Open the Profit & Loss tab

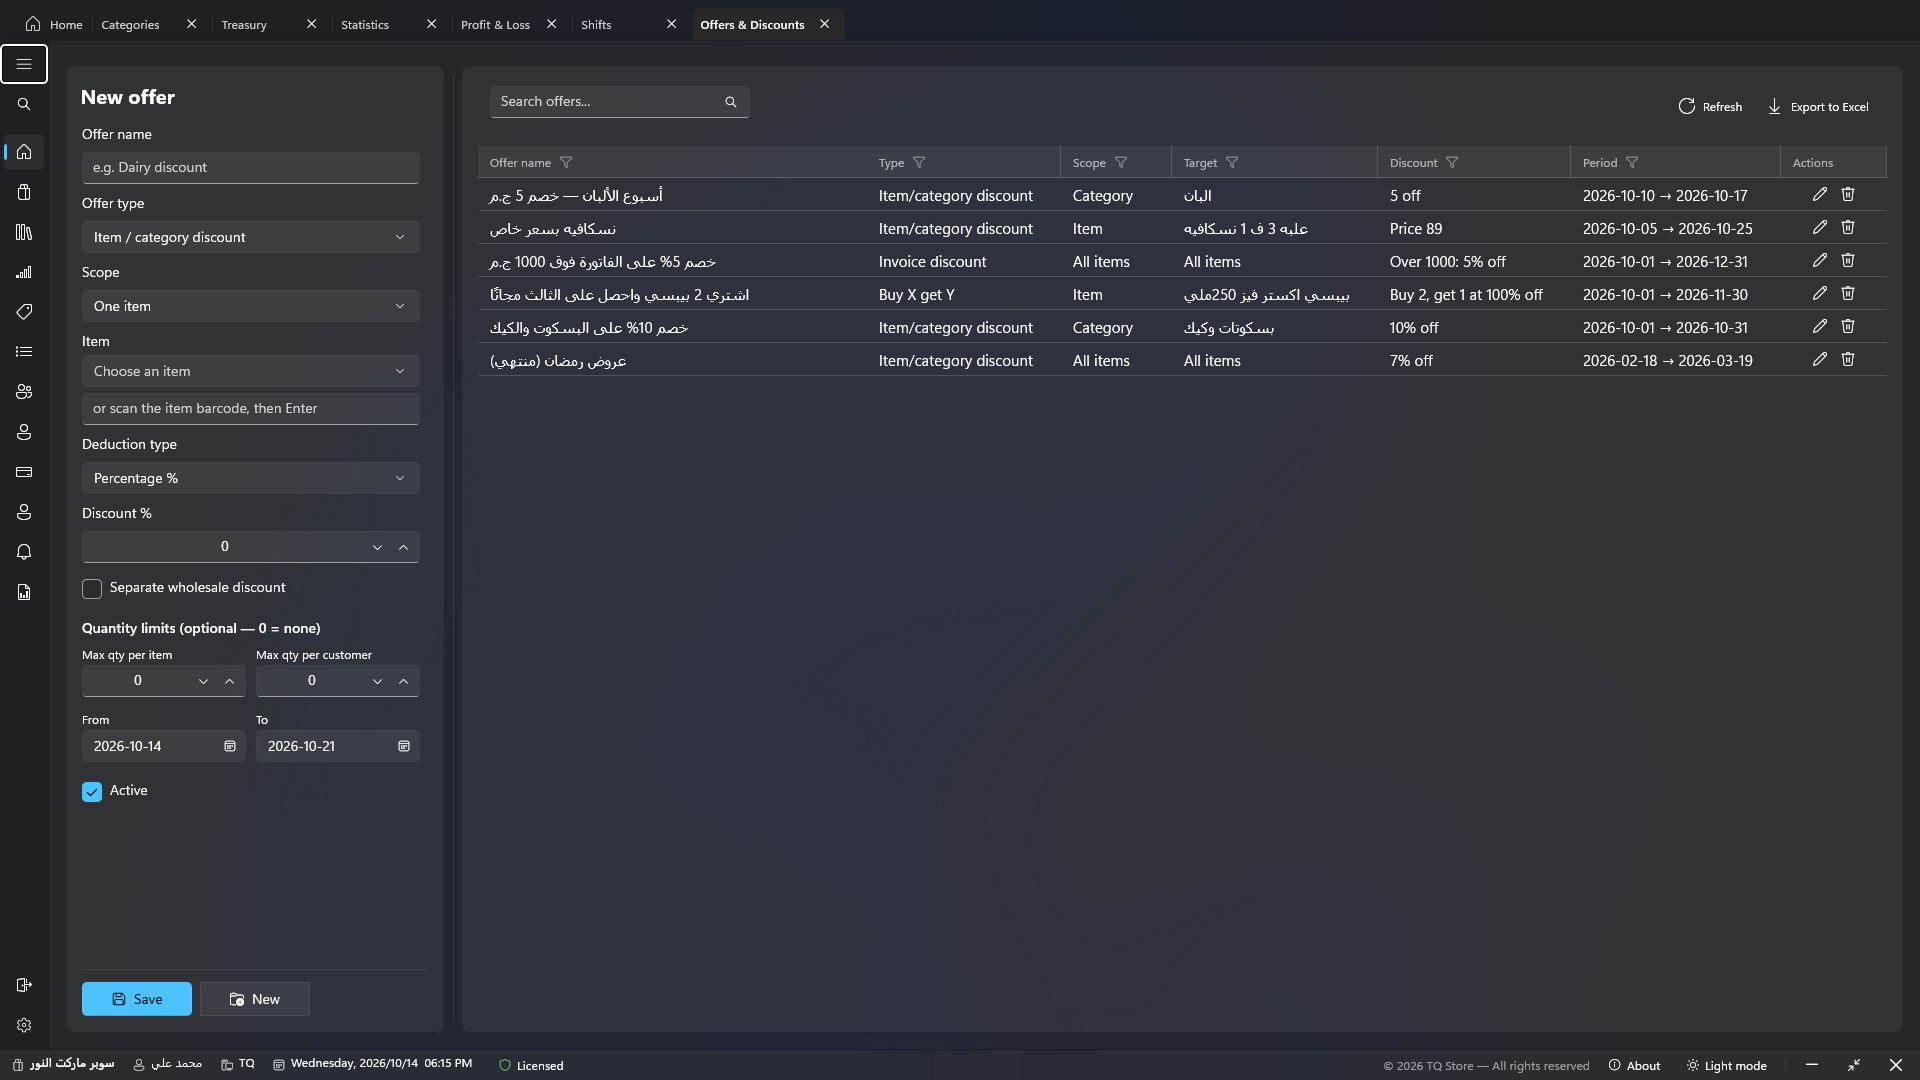tap(495, 25)
